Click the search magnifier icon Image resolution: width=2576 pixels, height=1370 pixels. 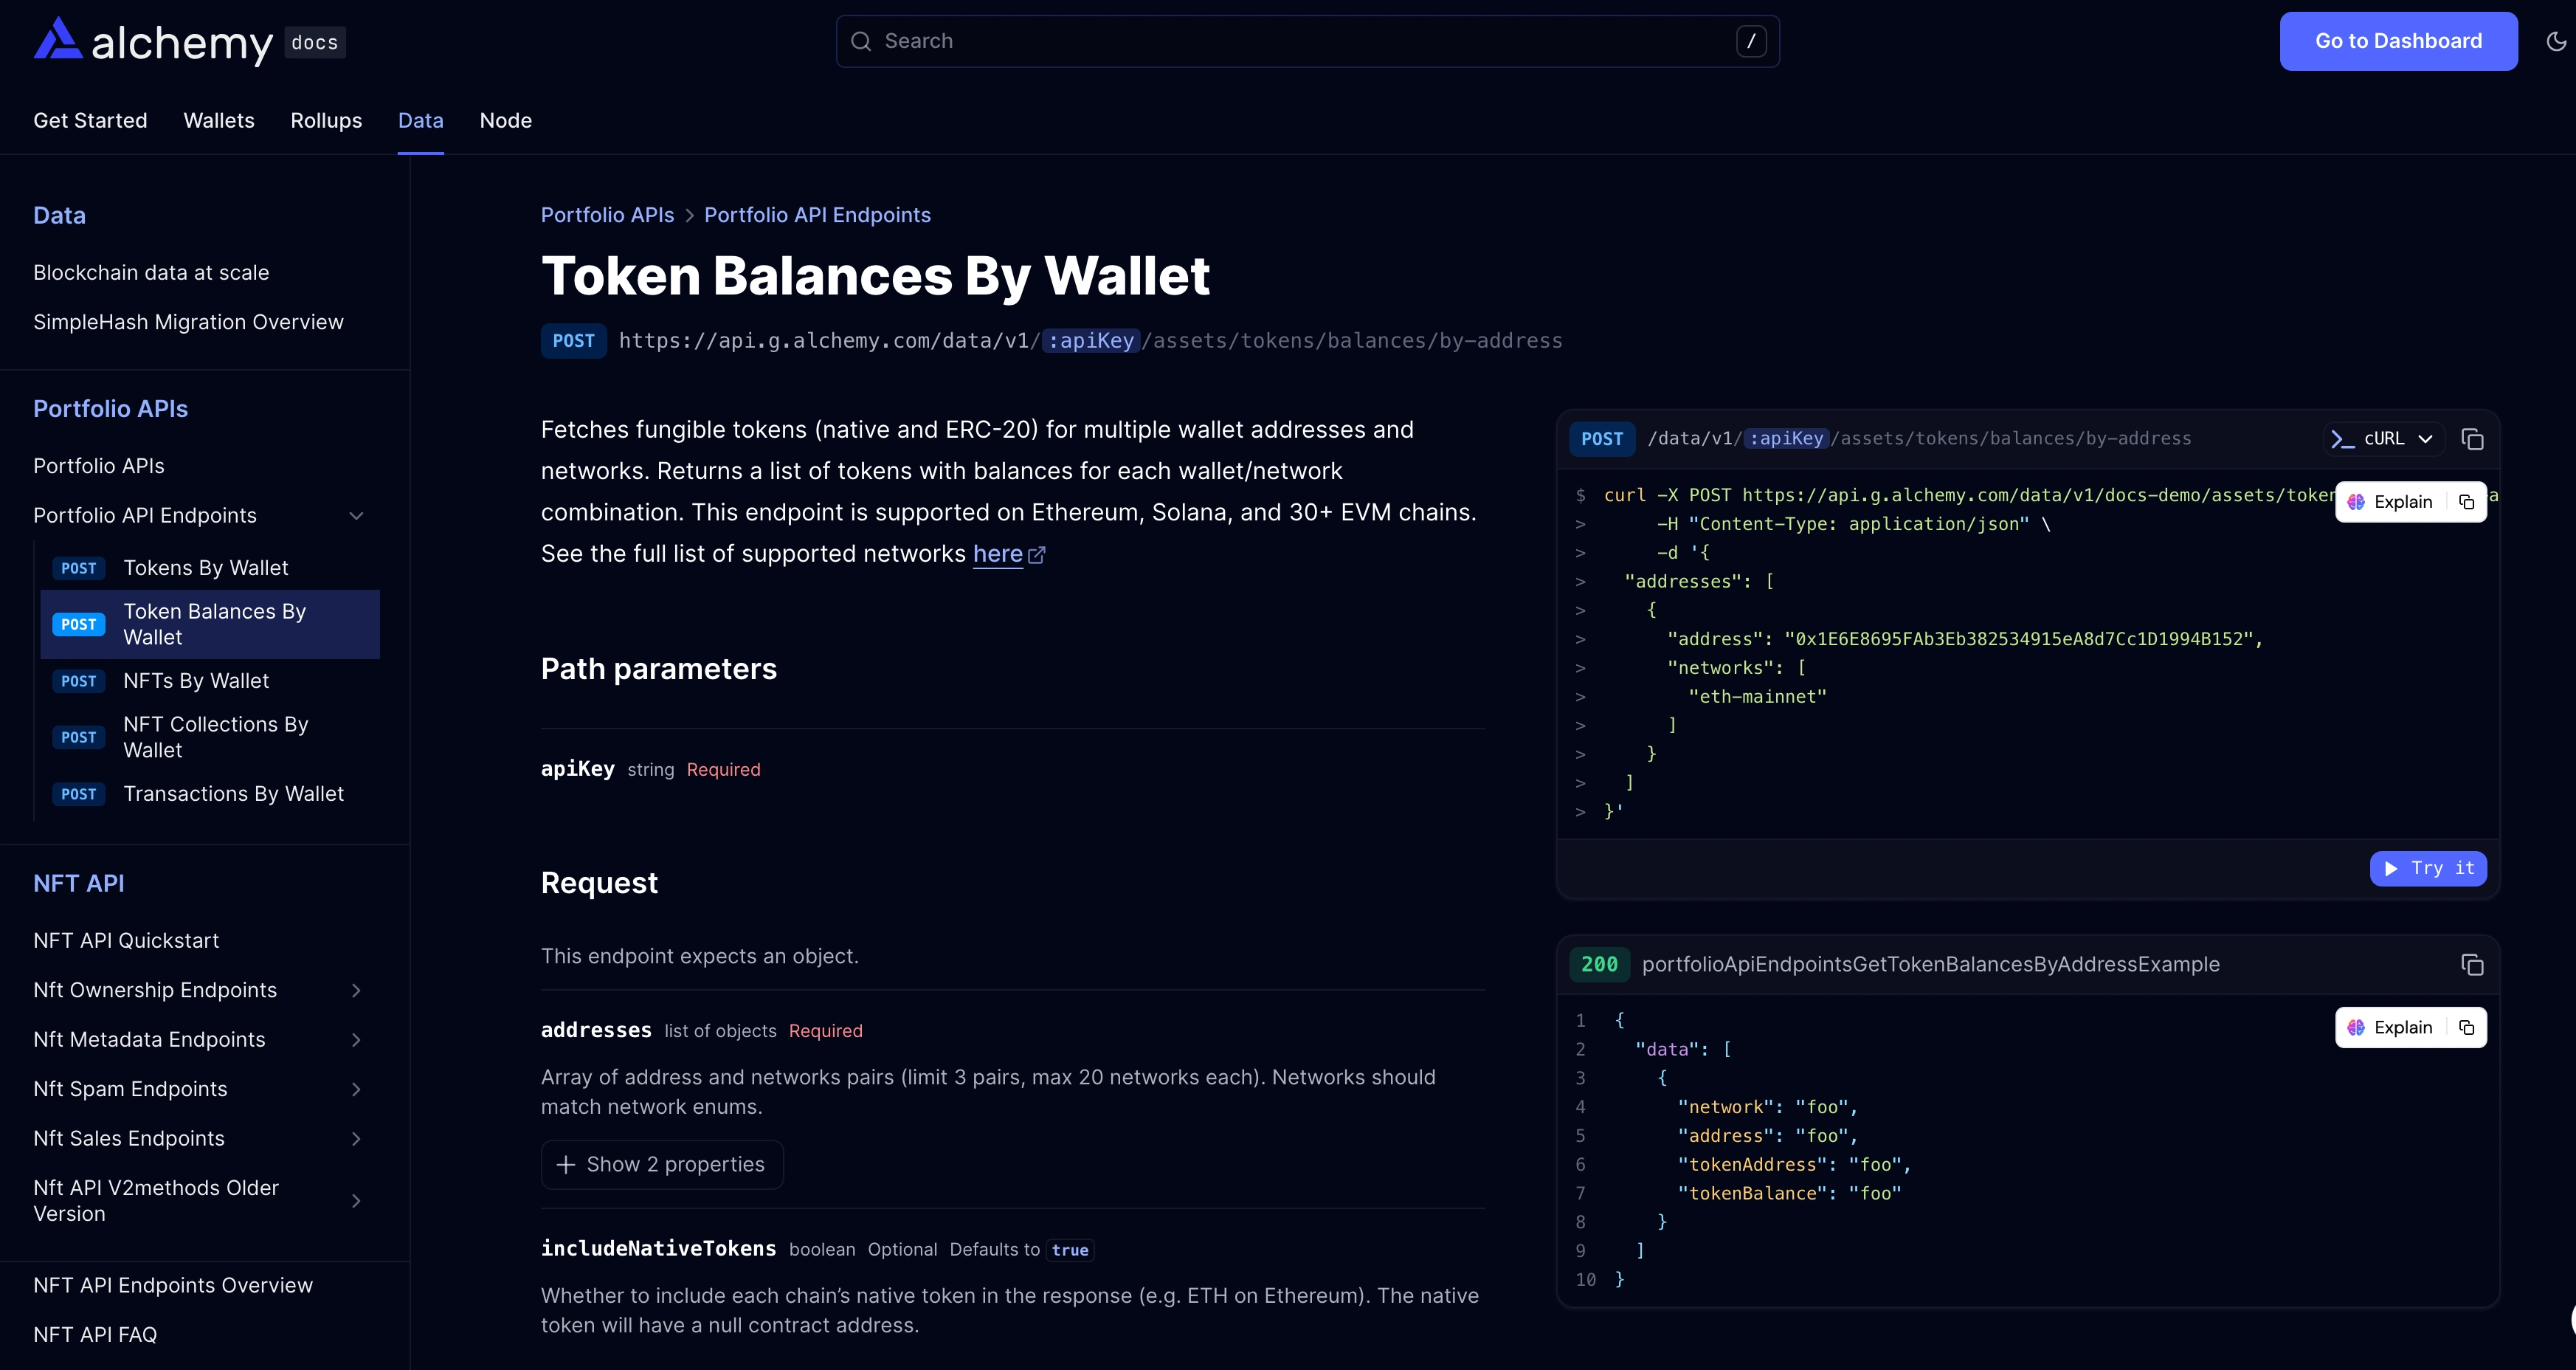(861, 41)
